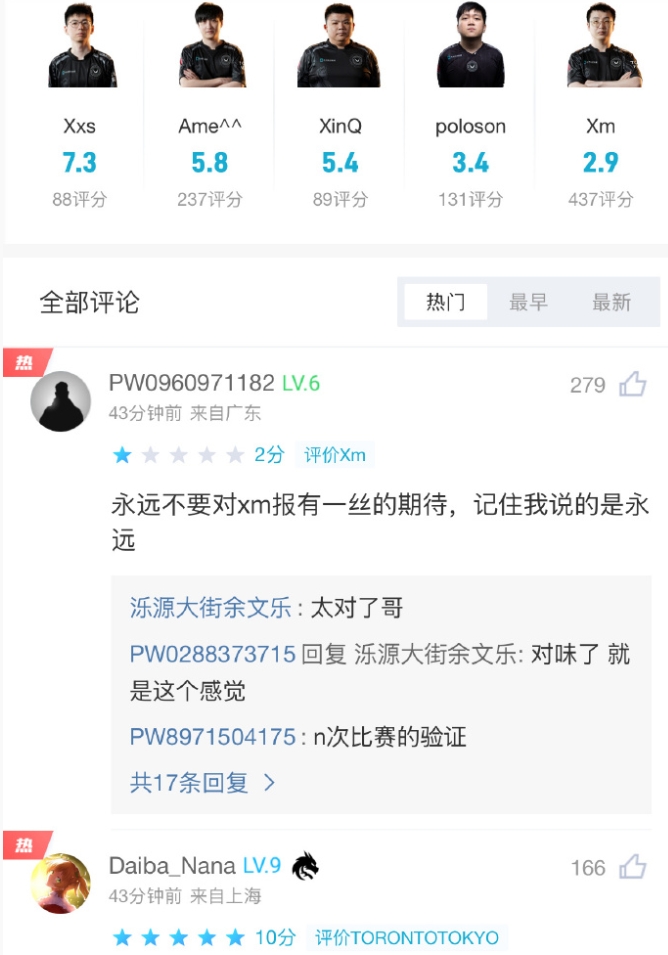The image size is (668, 955).
Task: Switch to 最新 comment sorting
Action: point(611,302)
